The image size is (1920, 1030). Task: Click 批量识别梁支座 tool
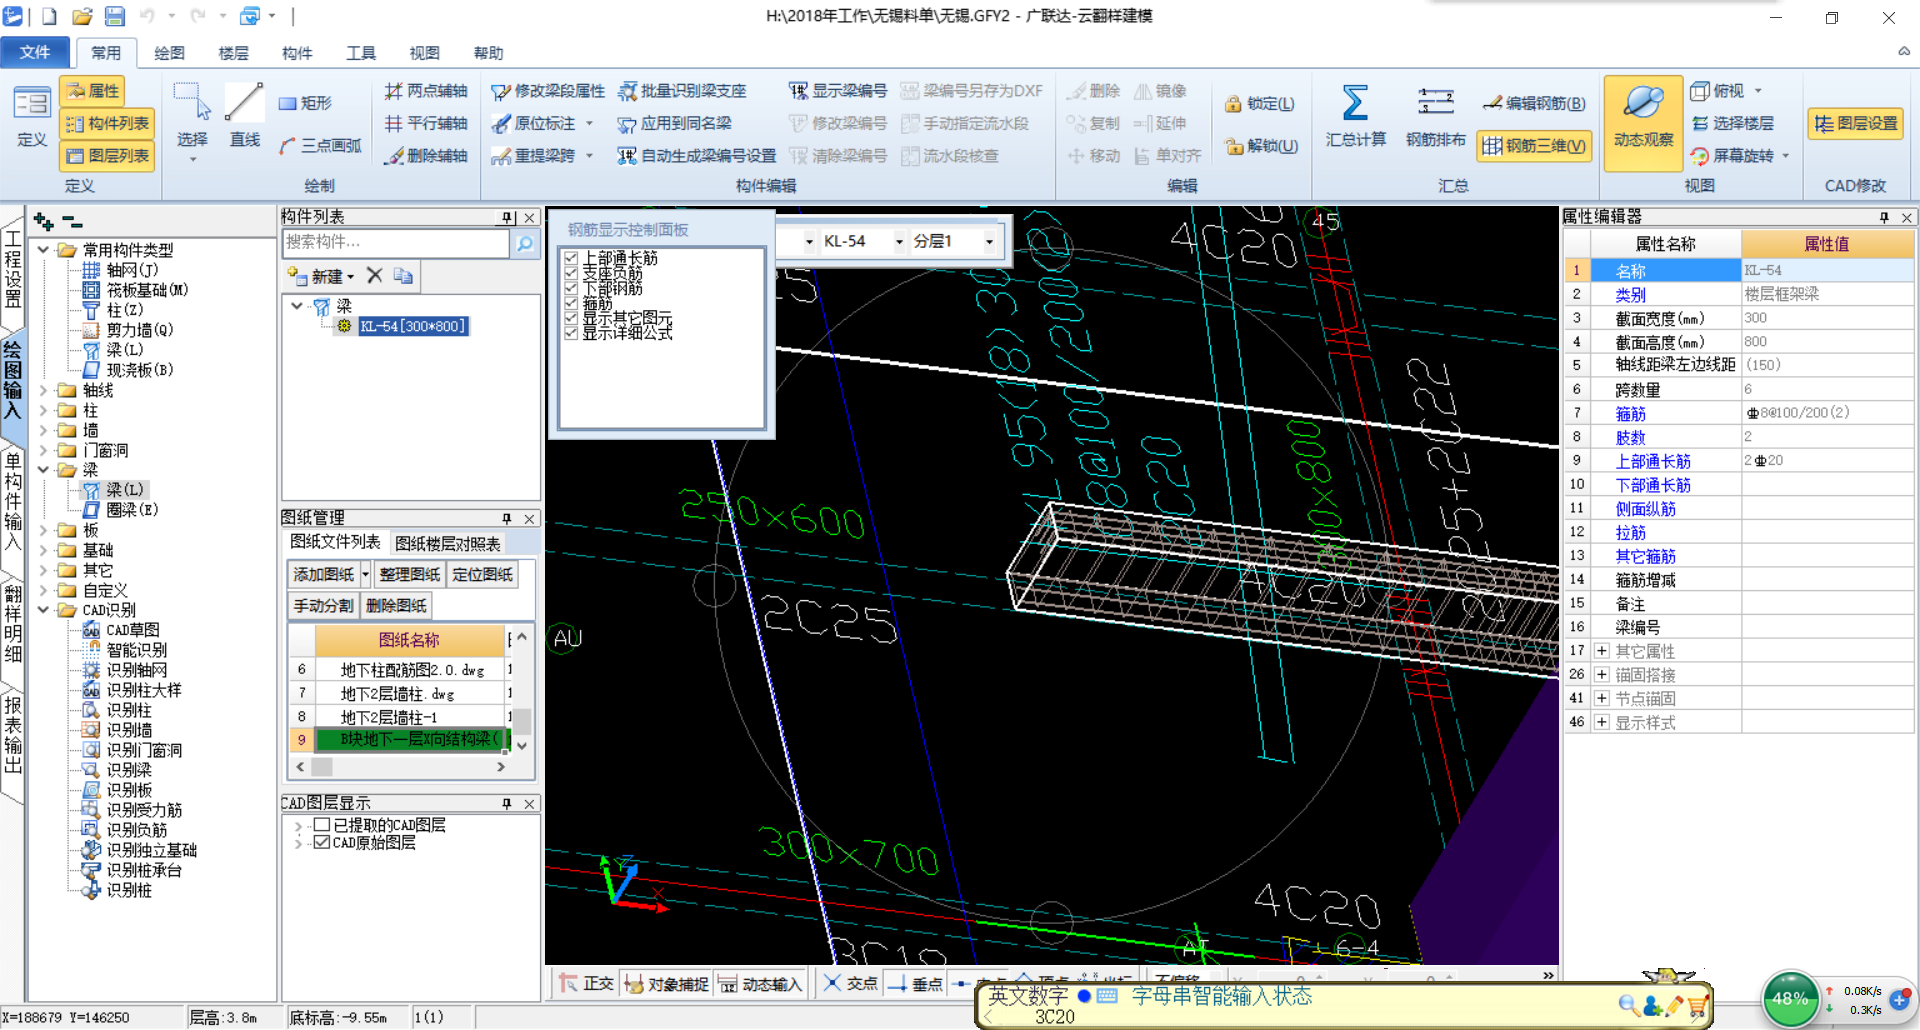[682, 91]
